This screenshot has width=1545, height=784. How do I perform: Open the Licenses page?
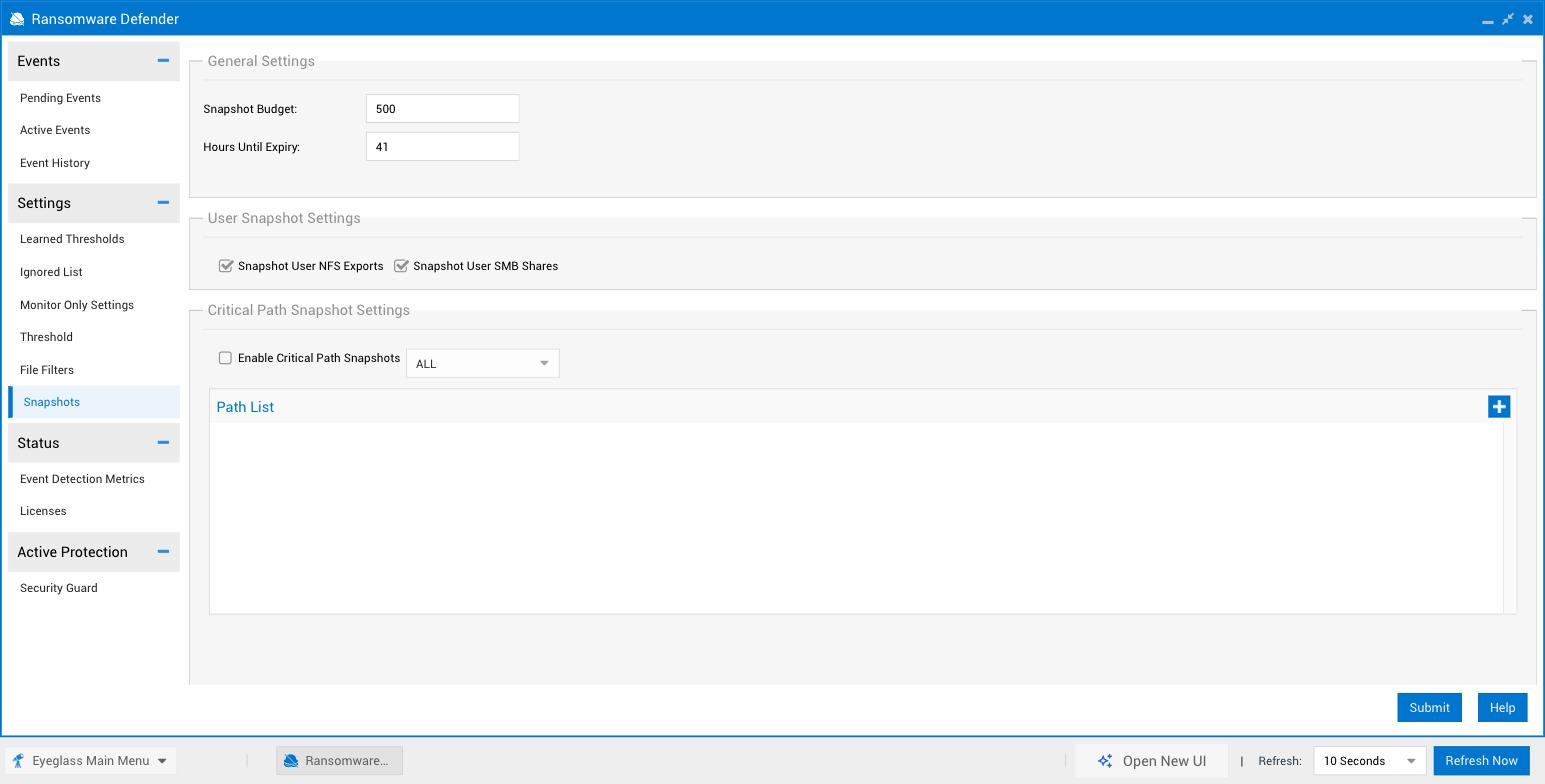tap(43, 511)
